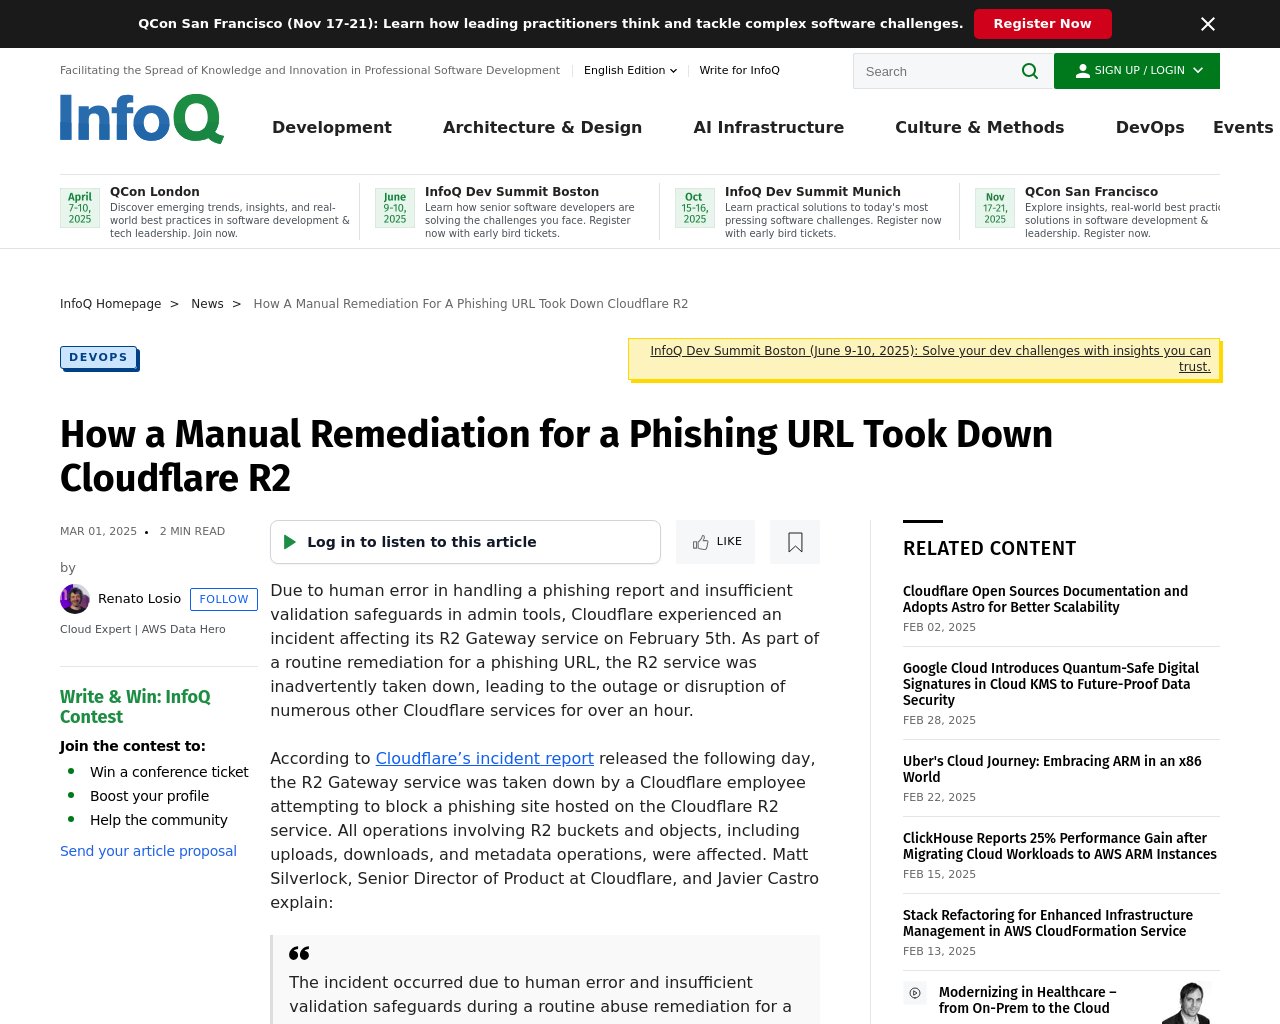Open Uber's Cloud Journey ARM article
This screenshot has height=1024, width=1280.
pos(1052,769)
